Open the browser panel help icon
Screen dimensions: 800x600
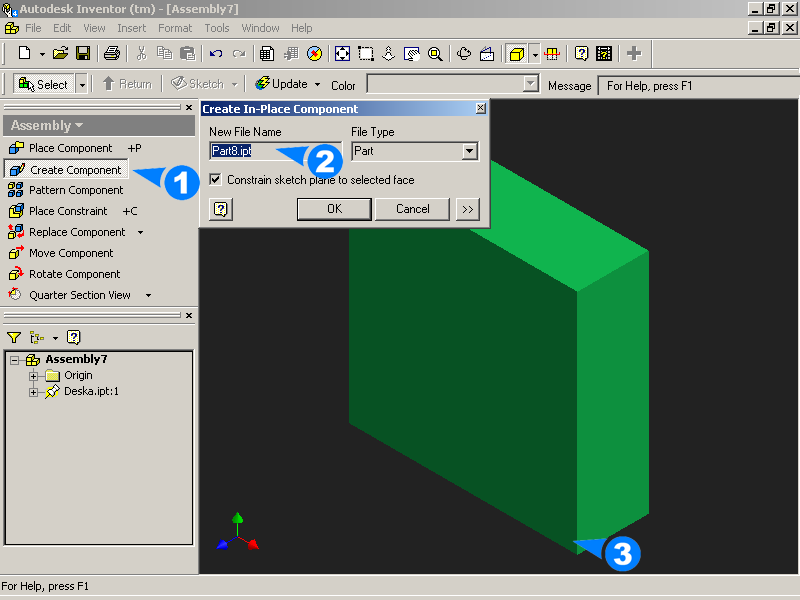[x=73, y=337]
